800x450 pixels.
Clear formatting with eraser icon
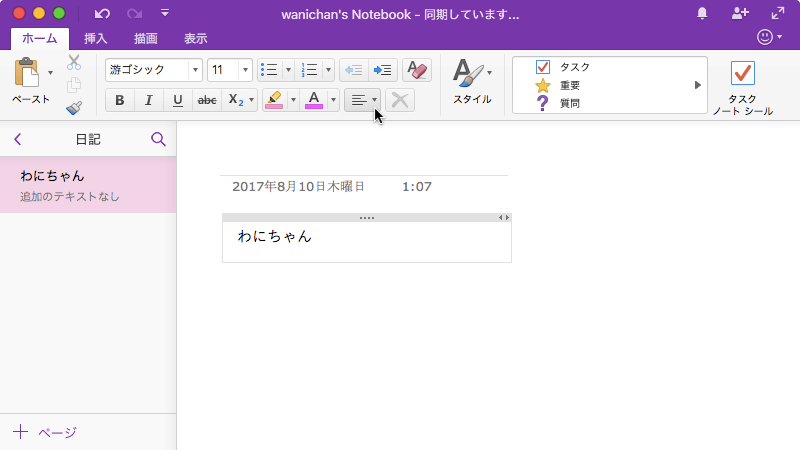[417, 70]
